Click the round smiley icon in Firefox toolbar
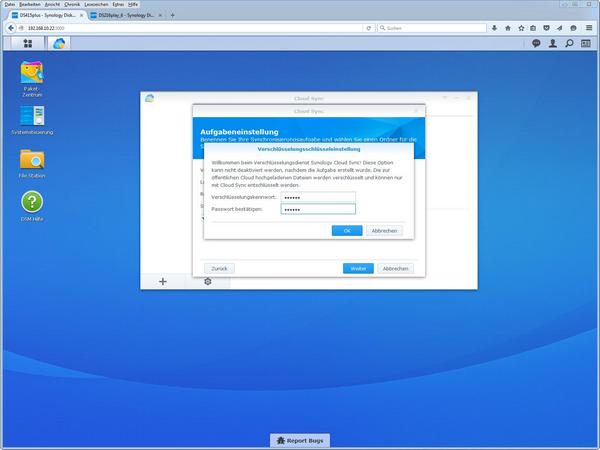Image resolution: width=600 pixels, height=450 pixels. tap(573, 28)
